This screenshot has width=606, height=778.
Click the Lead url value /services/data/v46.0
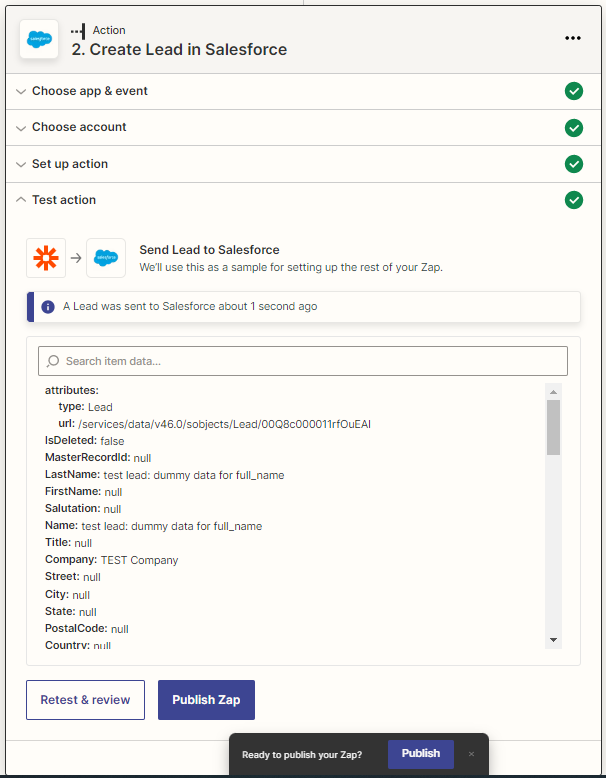224,424
